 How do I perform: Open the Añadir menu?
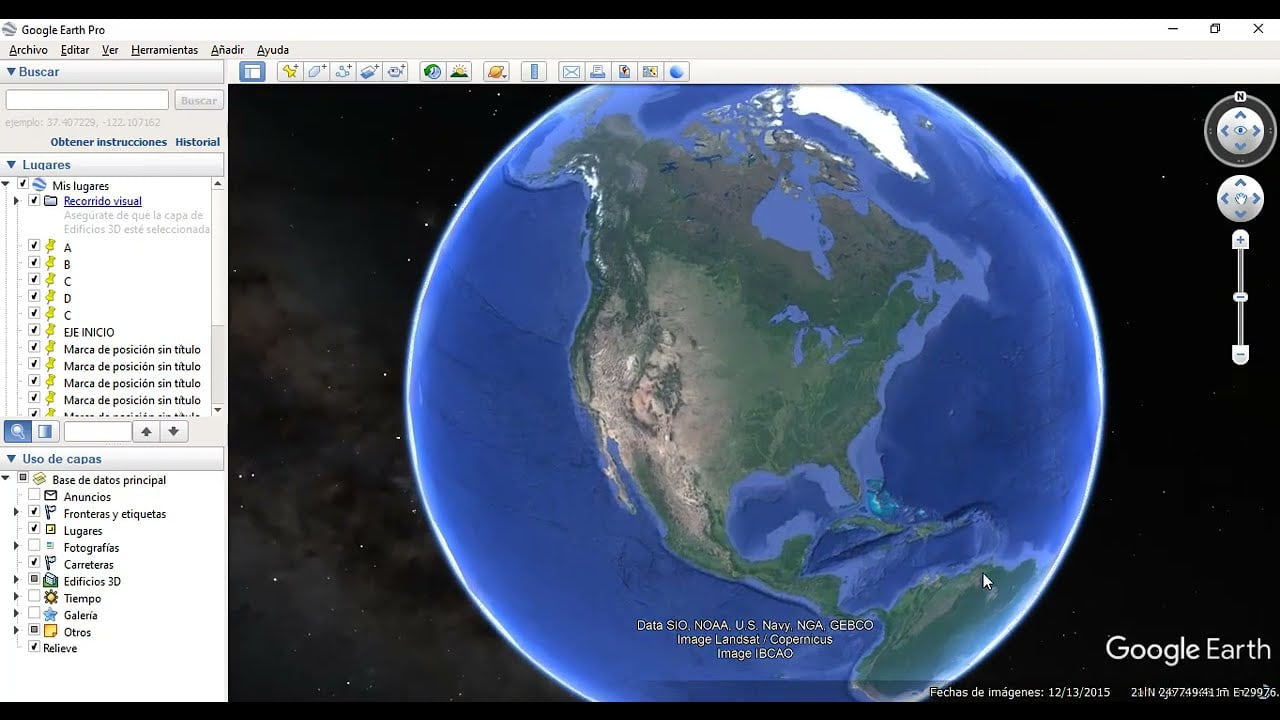click(x=227, y=50)
